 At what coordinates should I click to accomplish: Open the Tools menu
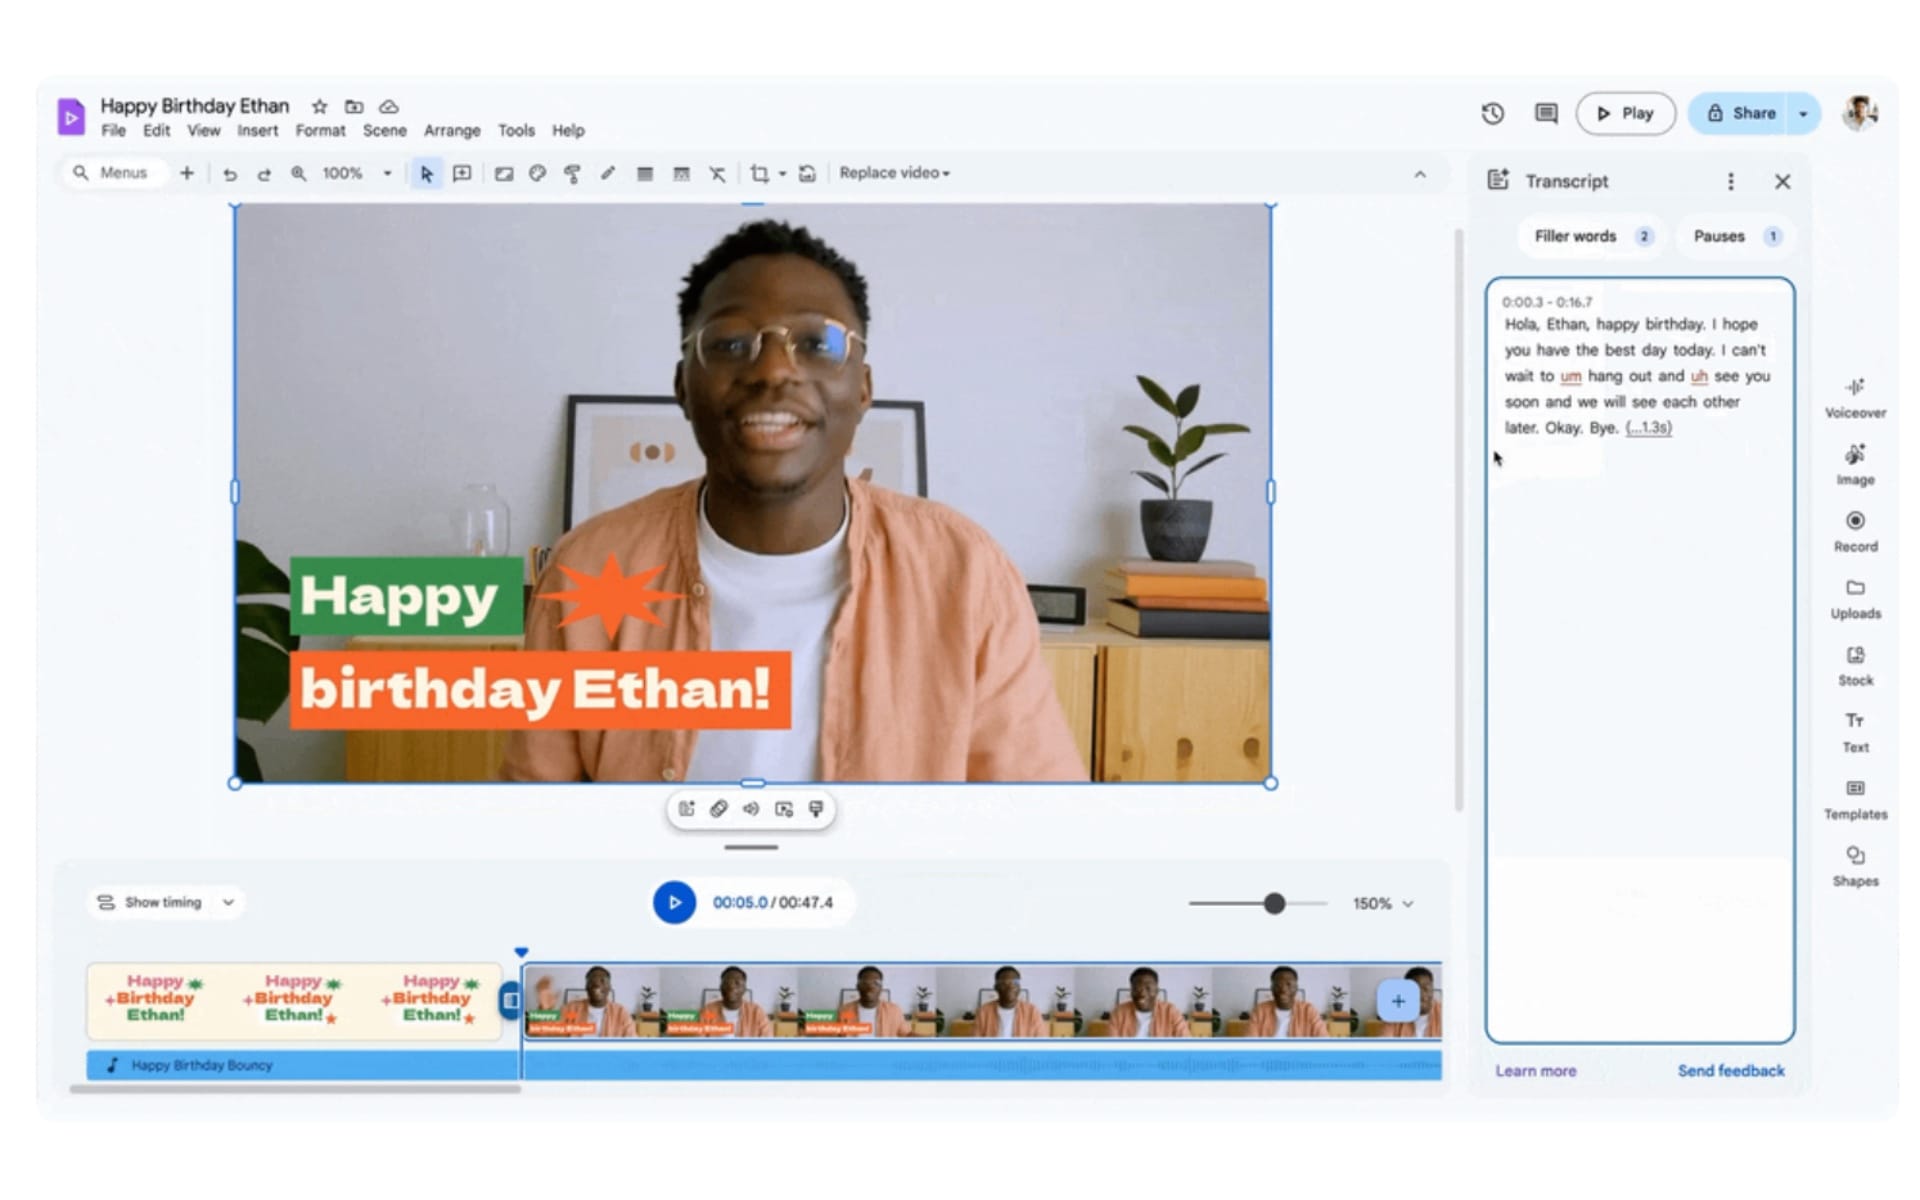tap(516, 130)
